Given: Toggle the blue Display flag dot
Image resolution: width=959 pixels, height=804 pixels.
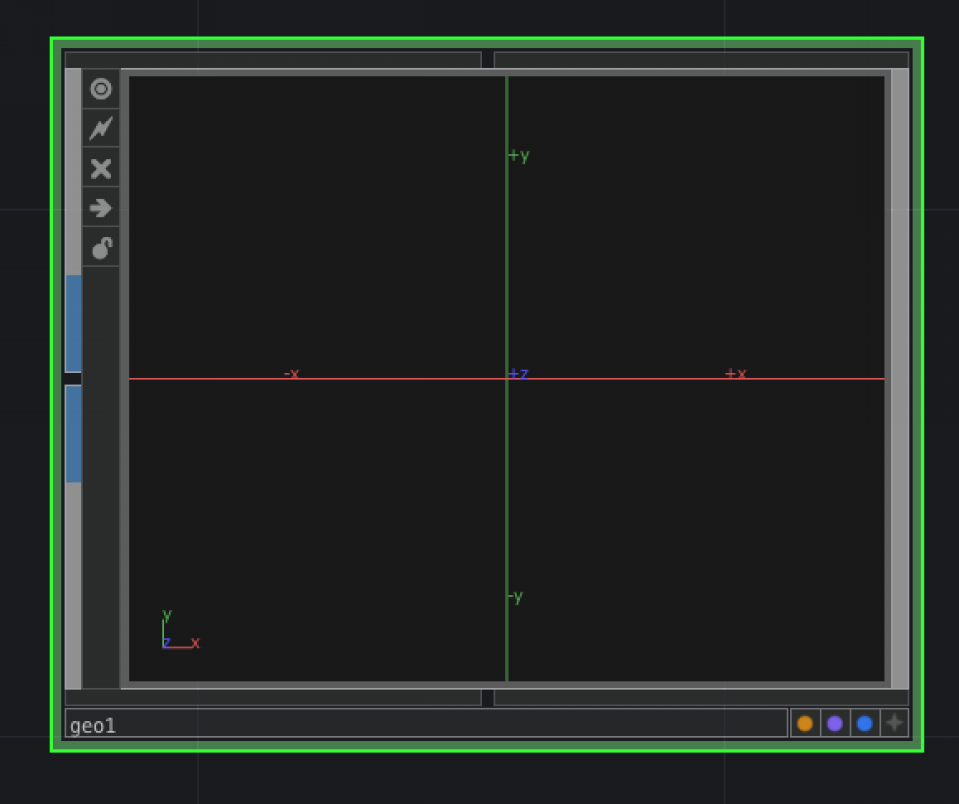Looking at the screenshot, I should [x=865, y=723].
